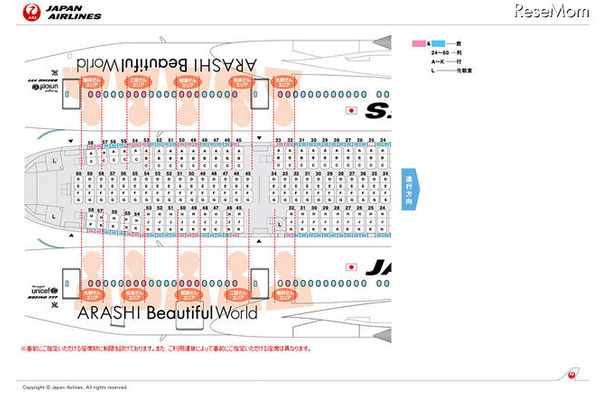
Task: Click the rear exit arrow below seat map
Action: point(71,235)
